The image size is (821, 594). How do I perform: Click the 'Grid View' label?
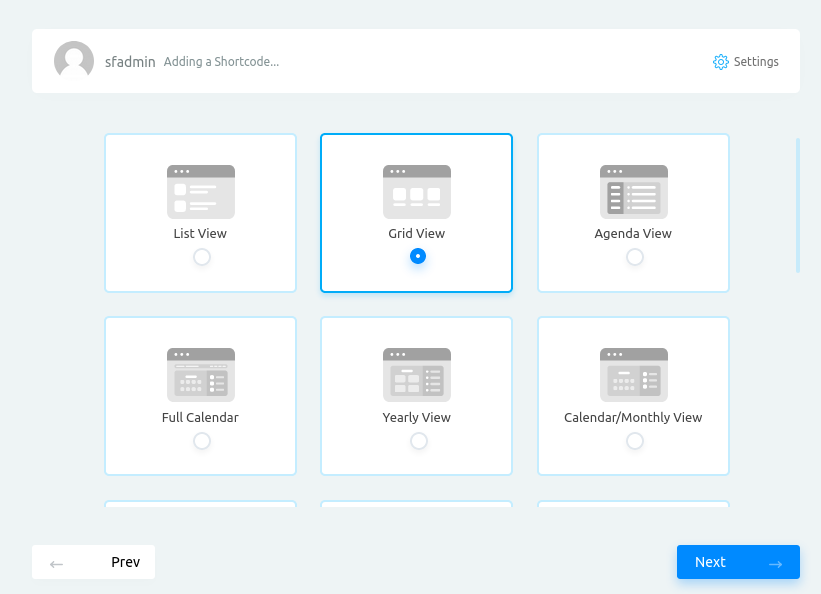[x=417, y=234]
